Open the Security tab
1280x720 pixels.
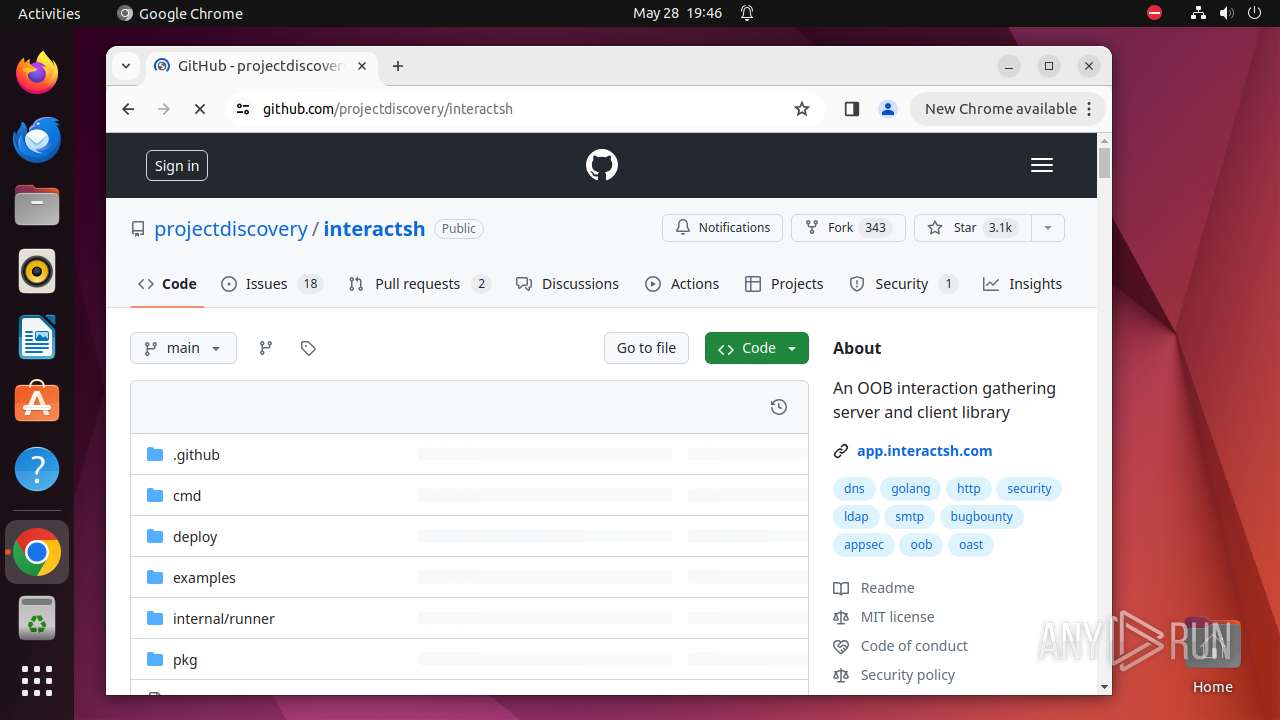coord(903,284)
